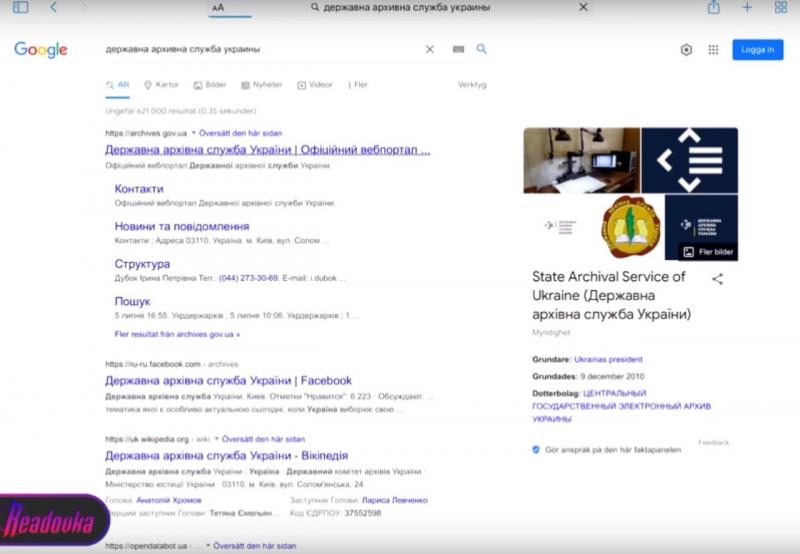Open the Google apps grid
The width and height of the screenshot is (800, 554).
pyautogui.click(x=713, y=49)
